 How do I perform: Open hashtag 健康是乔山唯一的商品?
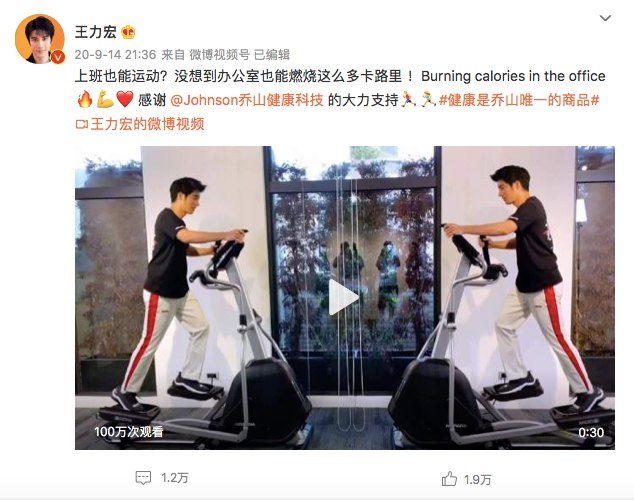click(x=519, y=100)
